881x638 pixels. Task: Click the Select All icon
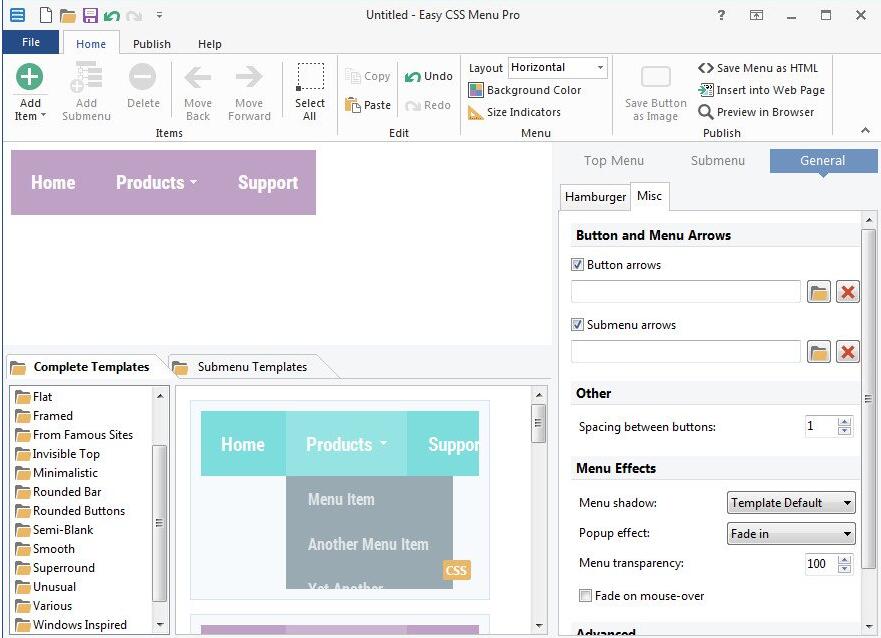[x=310, y=77]
